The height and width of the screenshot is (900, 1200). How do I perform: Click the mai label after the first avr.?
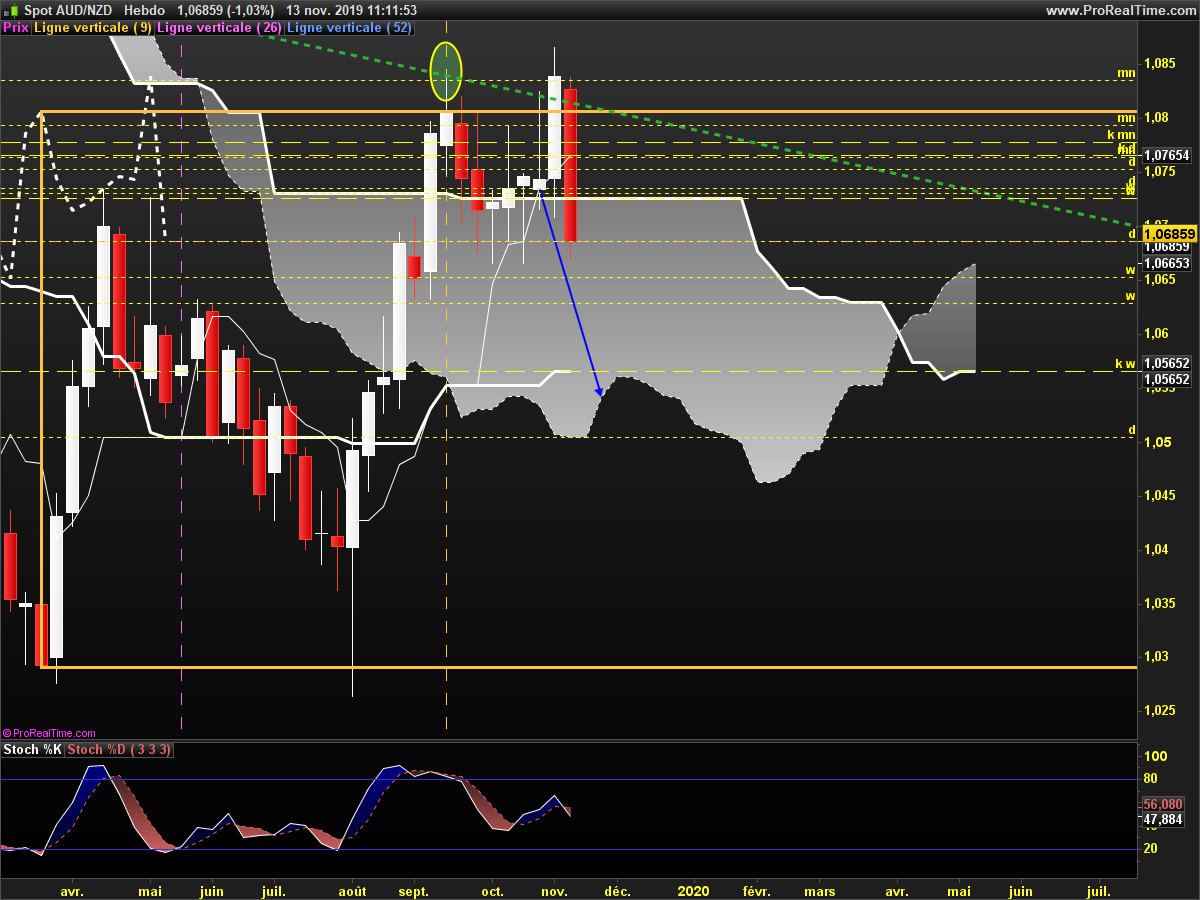pos(150,891)
